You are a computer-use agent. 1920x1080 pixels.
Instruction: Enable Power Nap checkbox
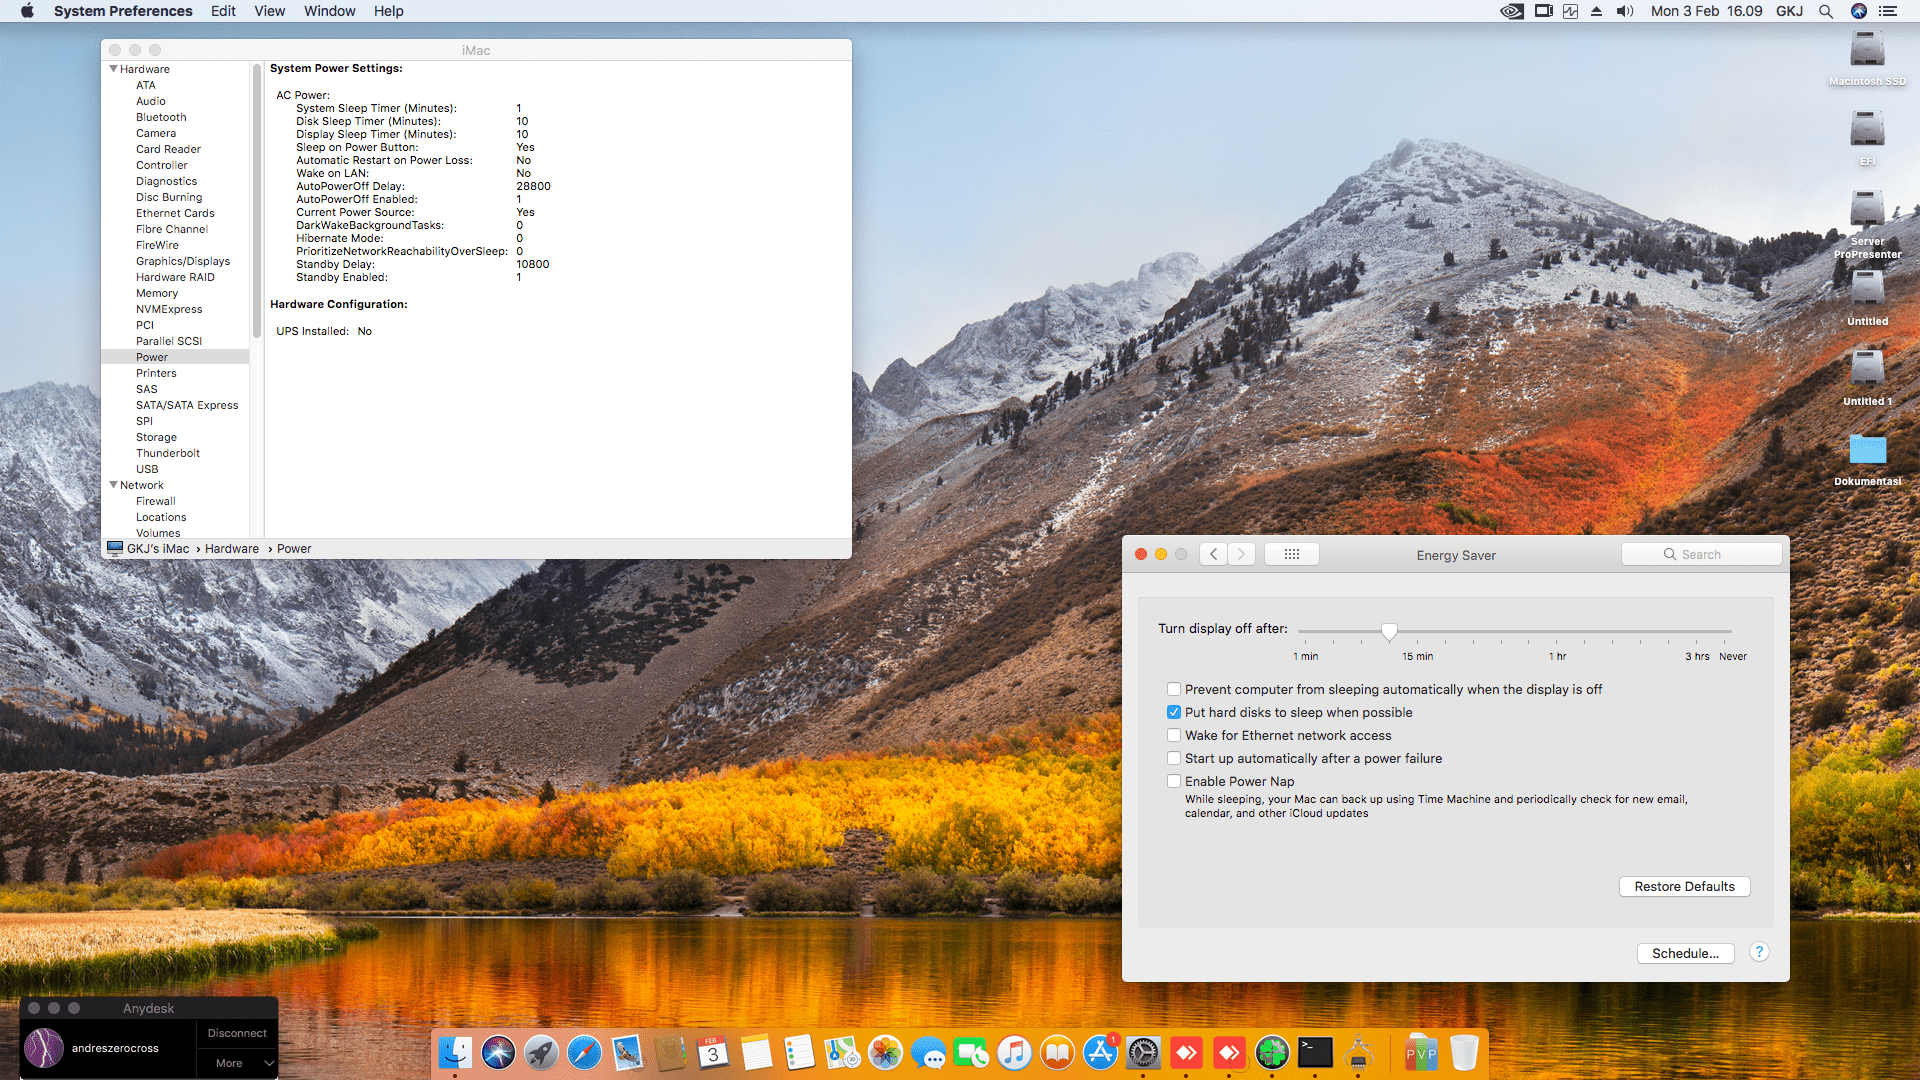click(1174, 781)
